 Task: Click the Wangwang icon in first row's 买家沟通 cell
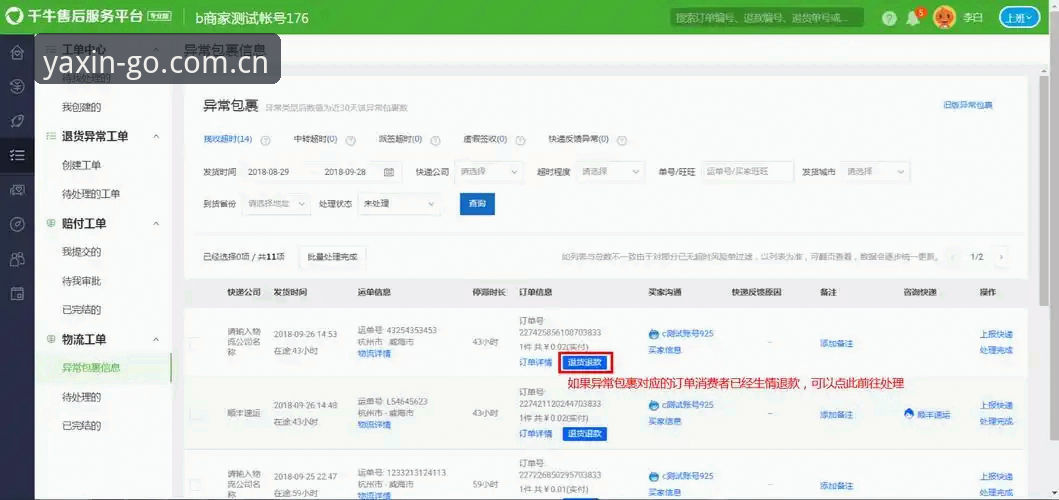tap(653, 334)
